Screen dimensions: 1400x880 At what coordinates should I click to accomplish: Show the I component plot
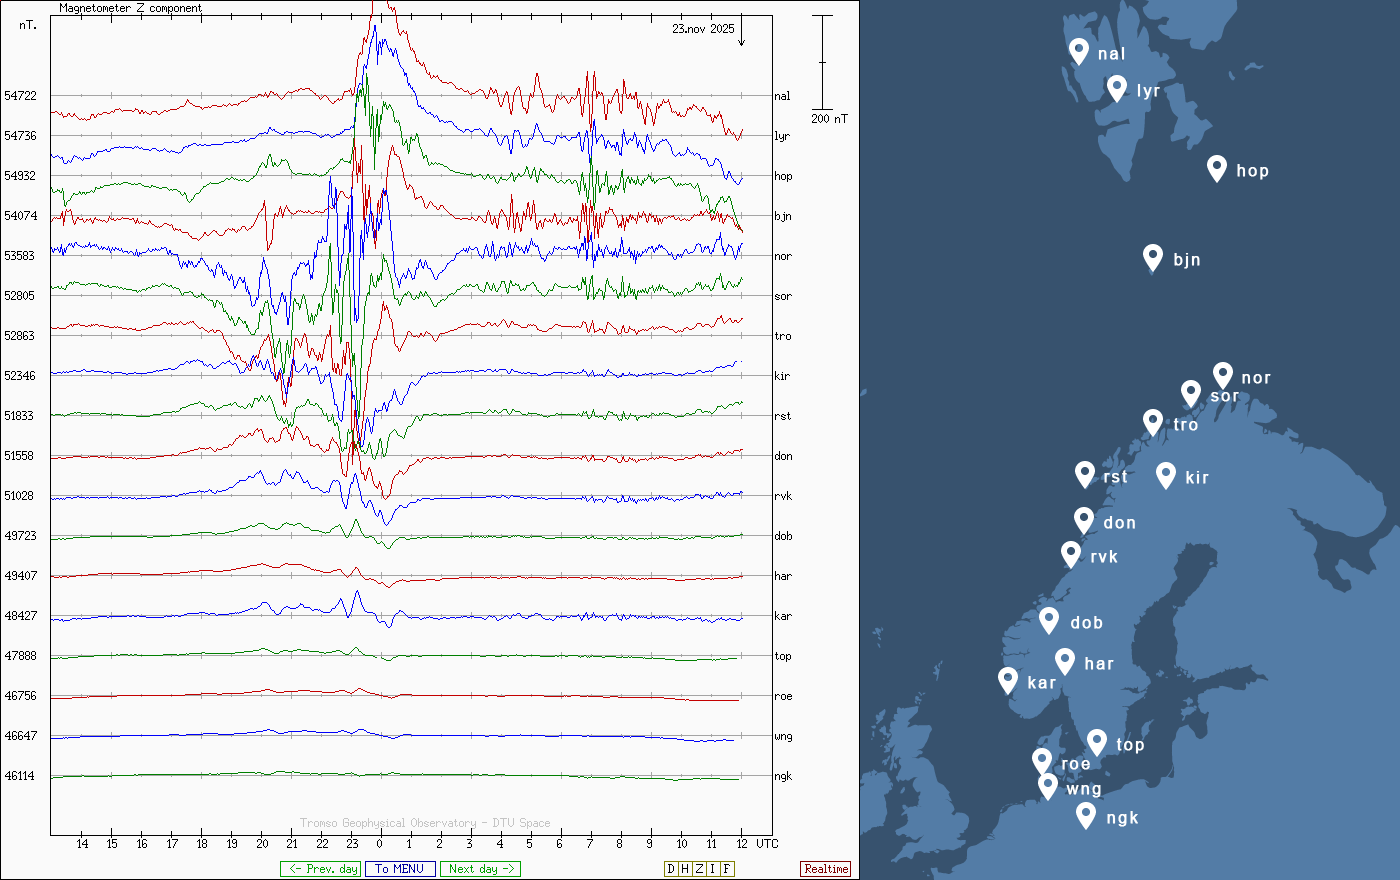(712, 869)
